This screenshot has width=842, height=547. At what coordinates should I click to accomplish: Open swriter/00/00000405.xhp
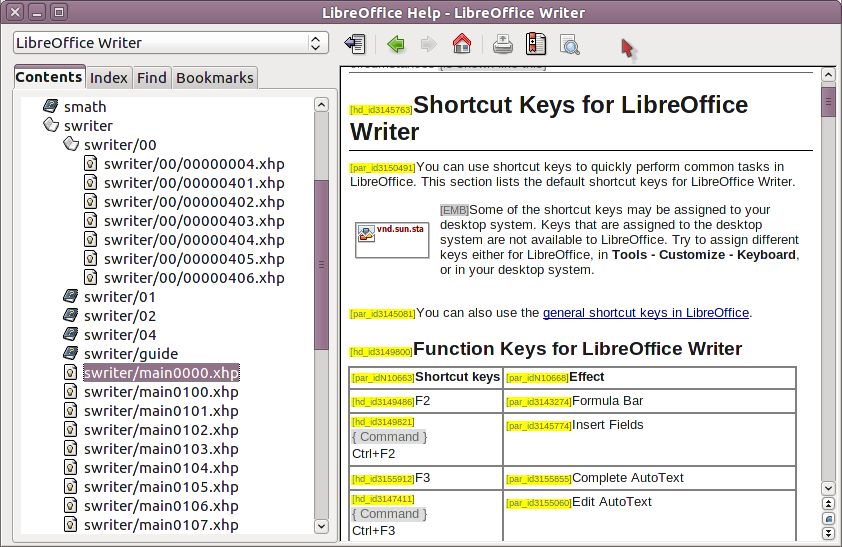(x=194, y=259)
